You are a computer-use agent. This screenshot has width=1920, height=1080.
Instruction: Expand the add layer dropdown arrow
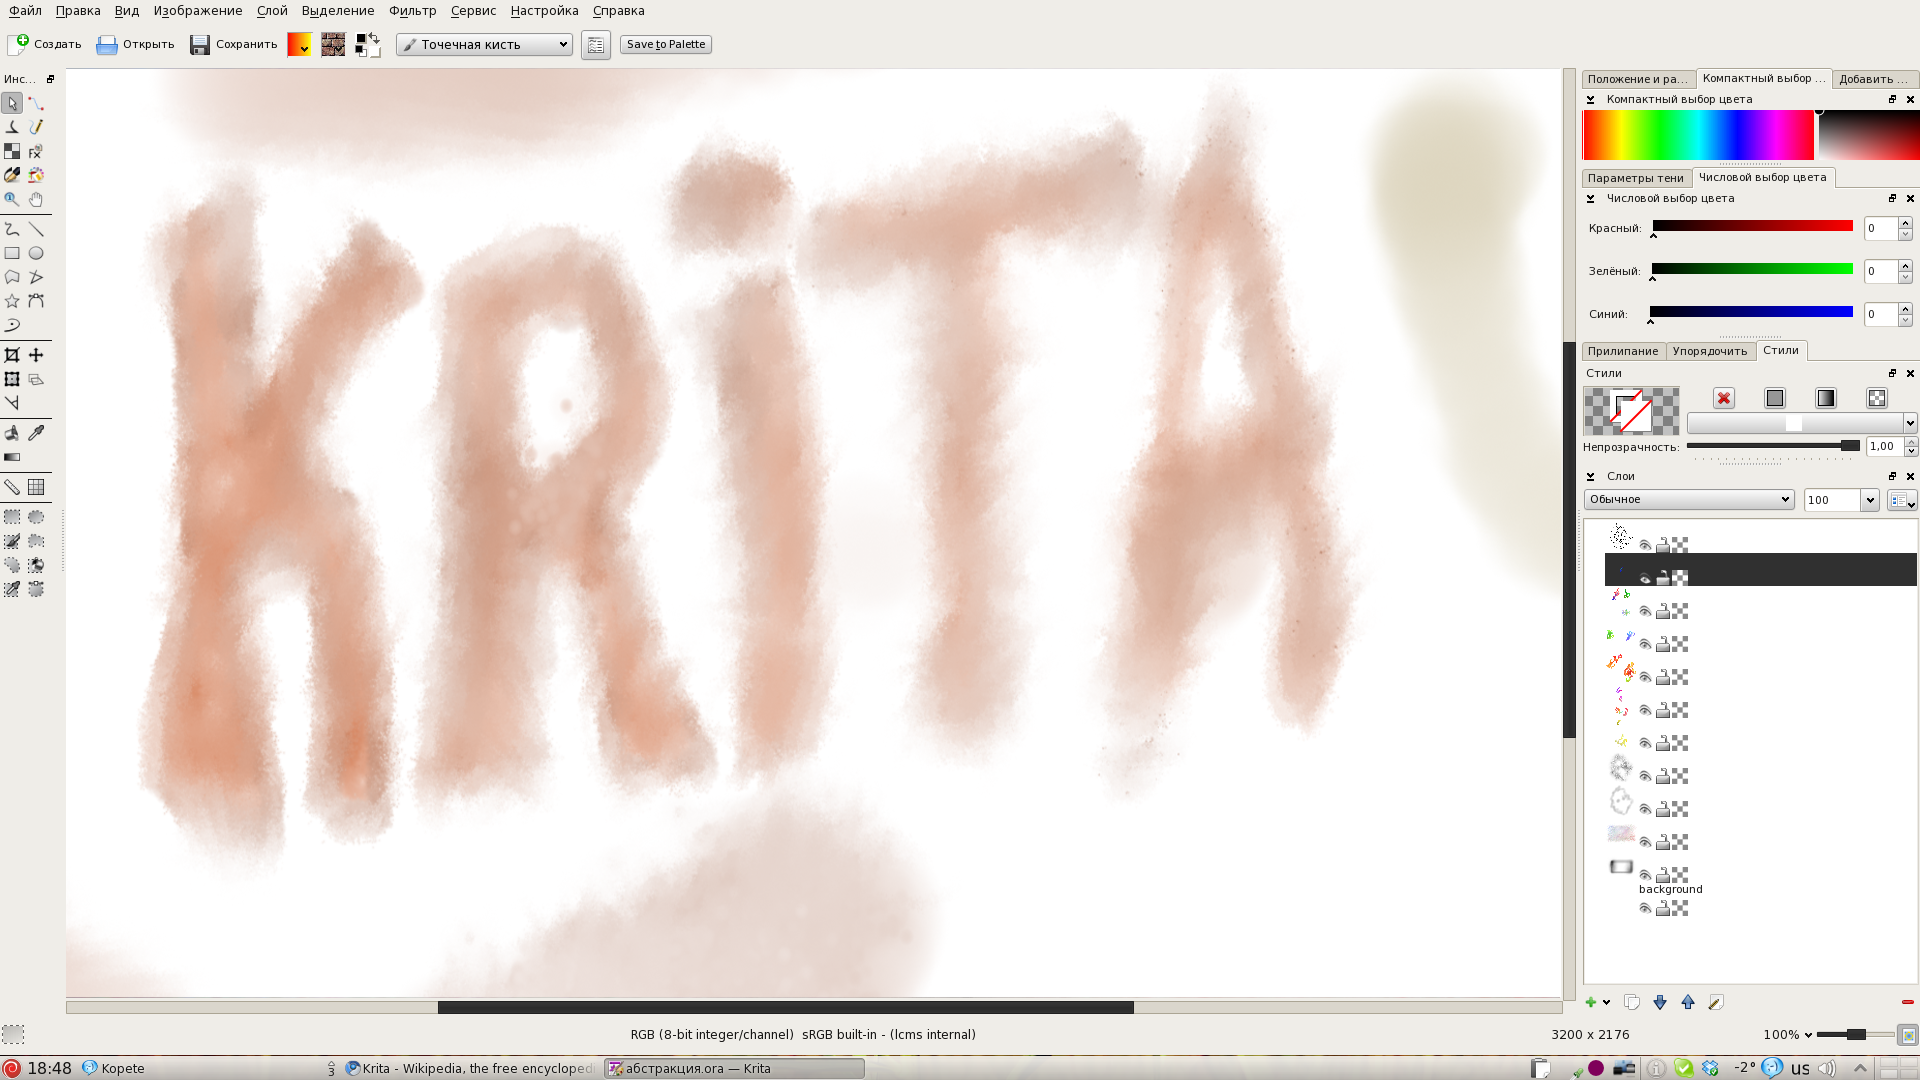(1607, 1002)
